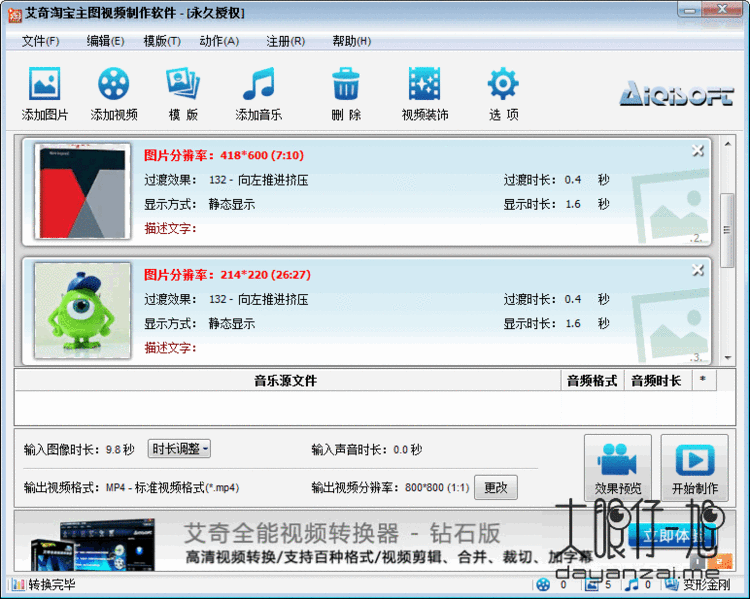The width and height of the screenshot is (750, 599).
Task: Click the converter product box image in banner
Action: coord(92,545)
